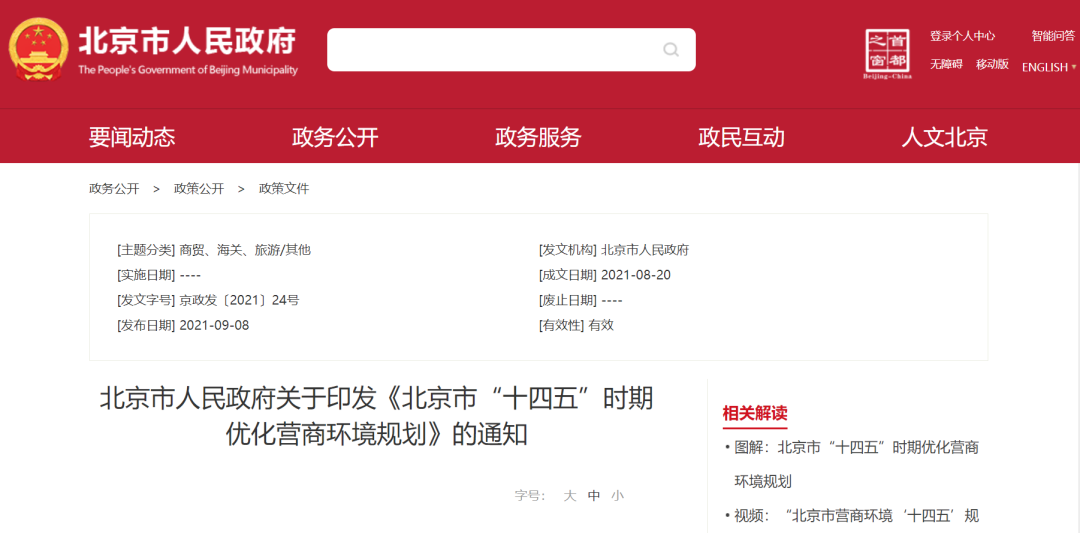Go to 政策公开 breadcrumb
The image size is (1080, 533).
[199, 189]
